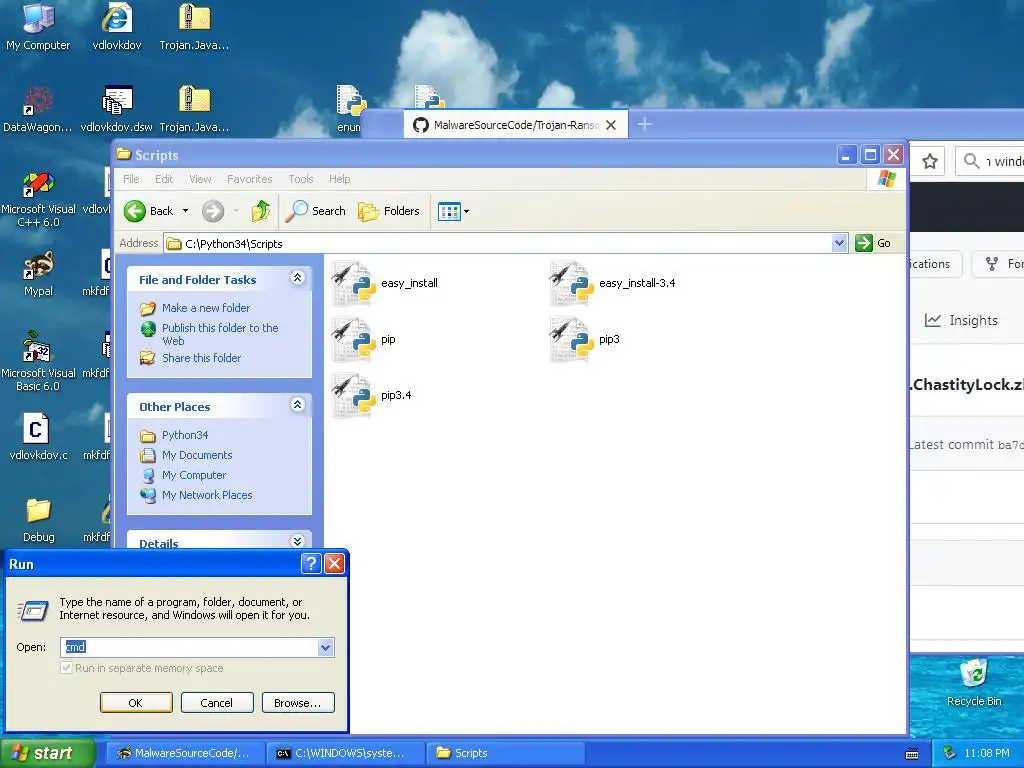Close the Run dialog

[334, 564]
